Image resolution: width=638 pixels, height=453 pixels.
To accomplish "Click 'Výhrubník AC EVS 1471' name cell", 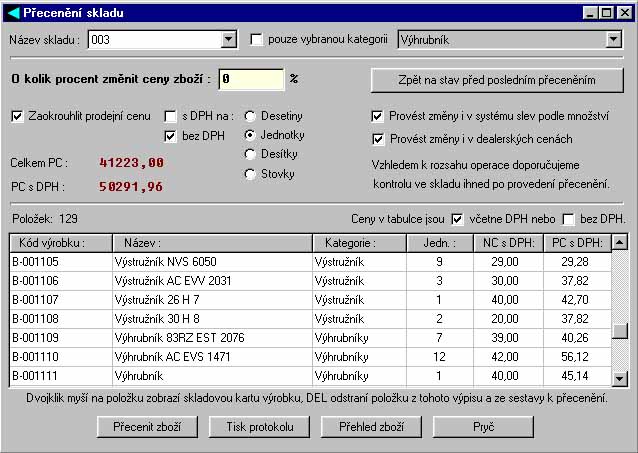I will point(212,357).
